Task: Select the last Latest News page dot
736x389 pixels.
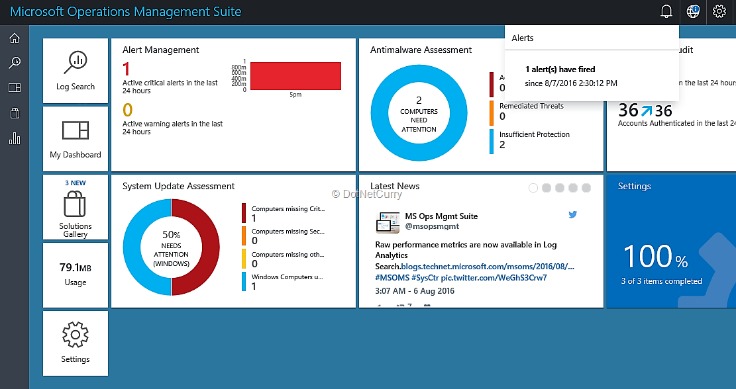Action: 586,188
